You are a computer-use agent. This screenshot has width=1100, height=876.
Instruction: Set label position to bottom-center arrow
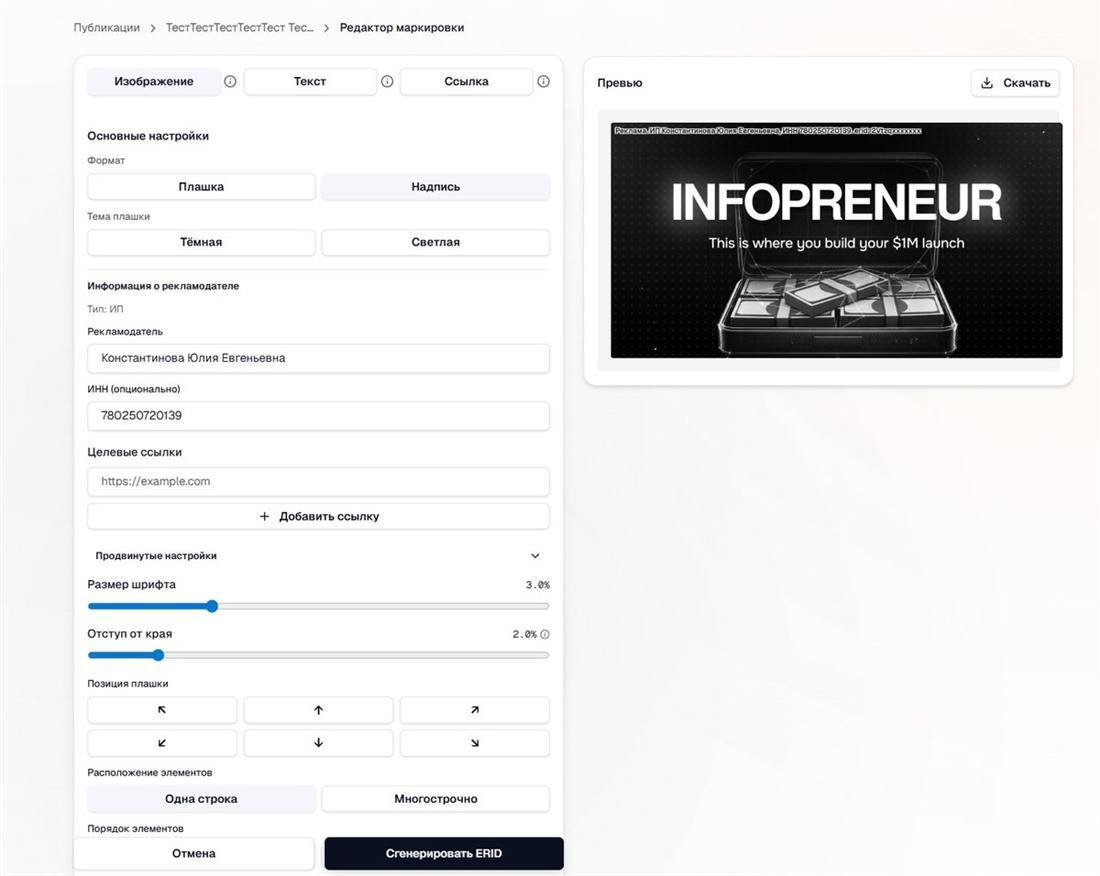(318, 743)
